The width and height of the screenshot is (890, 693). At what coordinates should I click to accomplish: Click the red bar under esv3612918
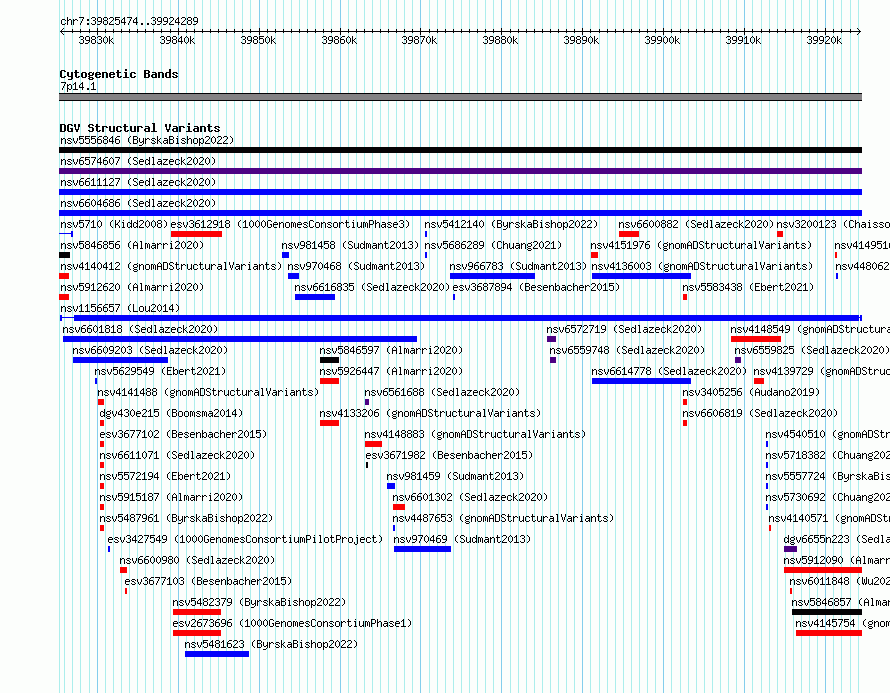click(x=196, y=234)
